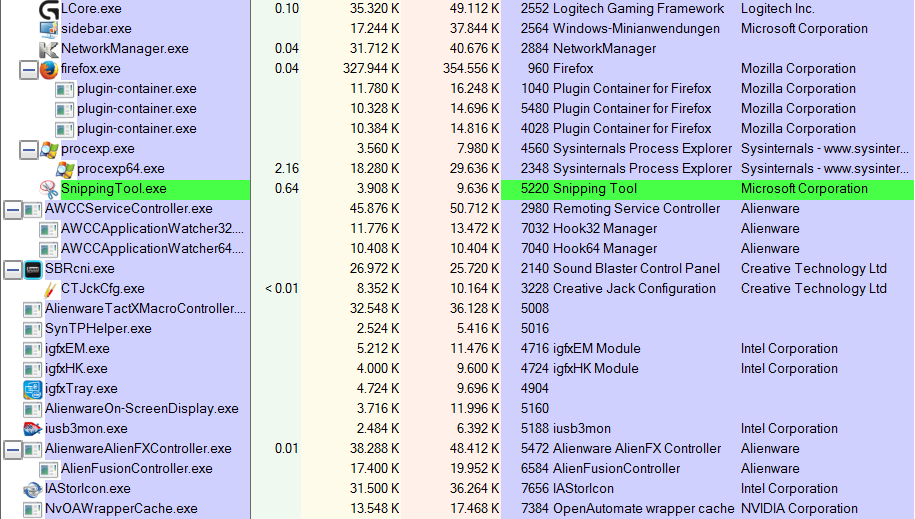915x519 pixels.
Task: Select the plugin-container.exe row with PID 5480
Action: click(x=136, y=109)
